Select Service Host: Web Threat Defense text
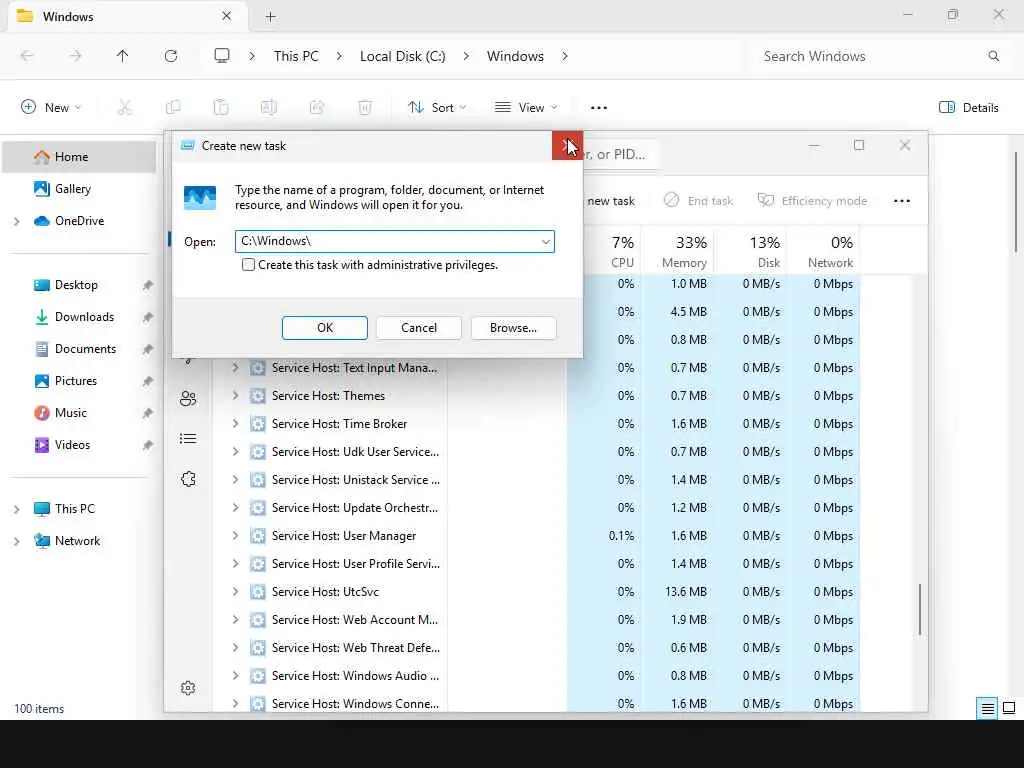Screen dimensions: 1024x768 356,648
